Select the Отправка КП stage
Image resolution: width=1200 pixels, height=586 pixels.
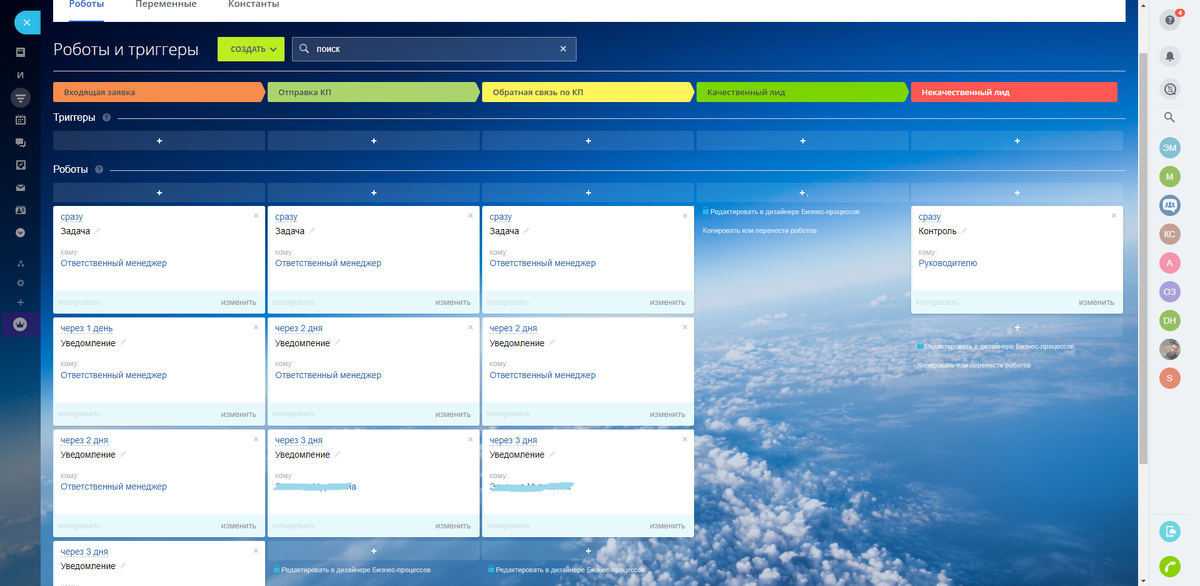pyautogui.click(x=373, y=92)
